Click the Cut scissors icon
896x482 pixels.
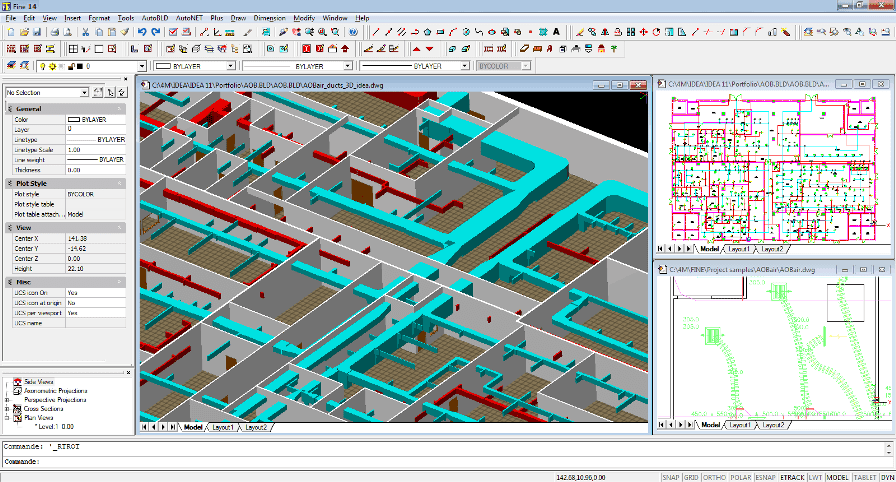click(x=87, y=32)
